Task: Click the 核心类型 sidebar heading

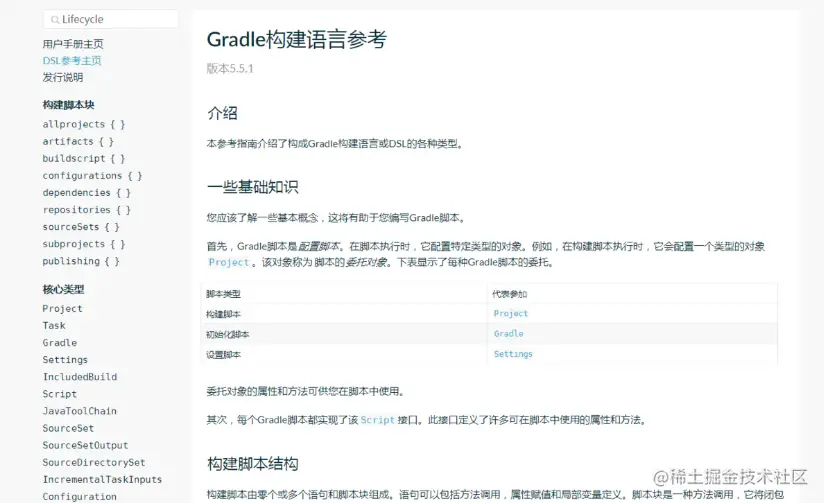Action: pyautogui.click(x=64, y=289)
